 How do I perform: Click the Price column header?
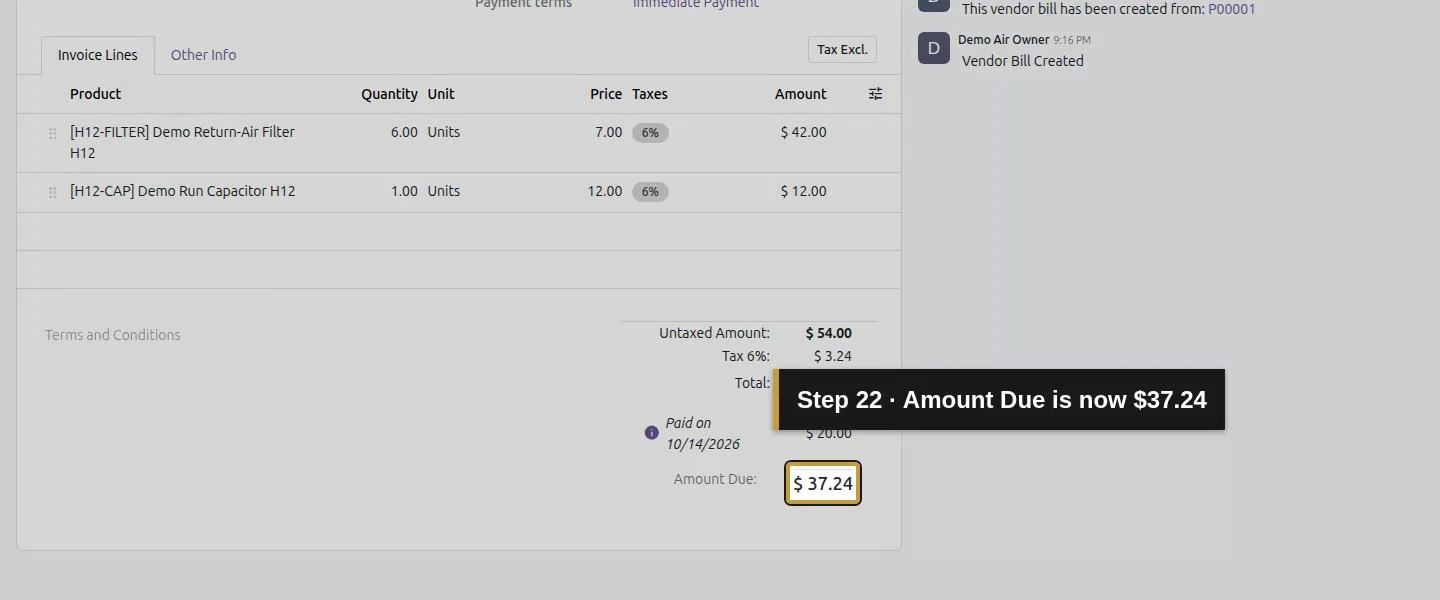[606, 94]
